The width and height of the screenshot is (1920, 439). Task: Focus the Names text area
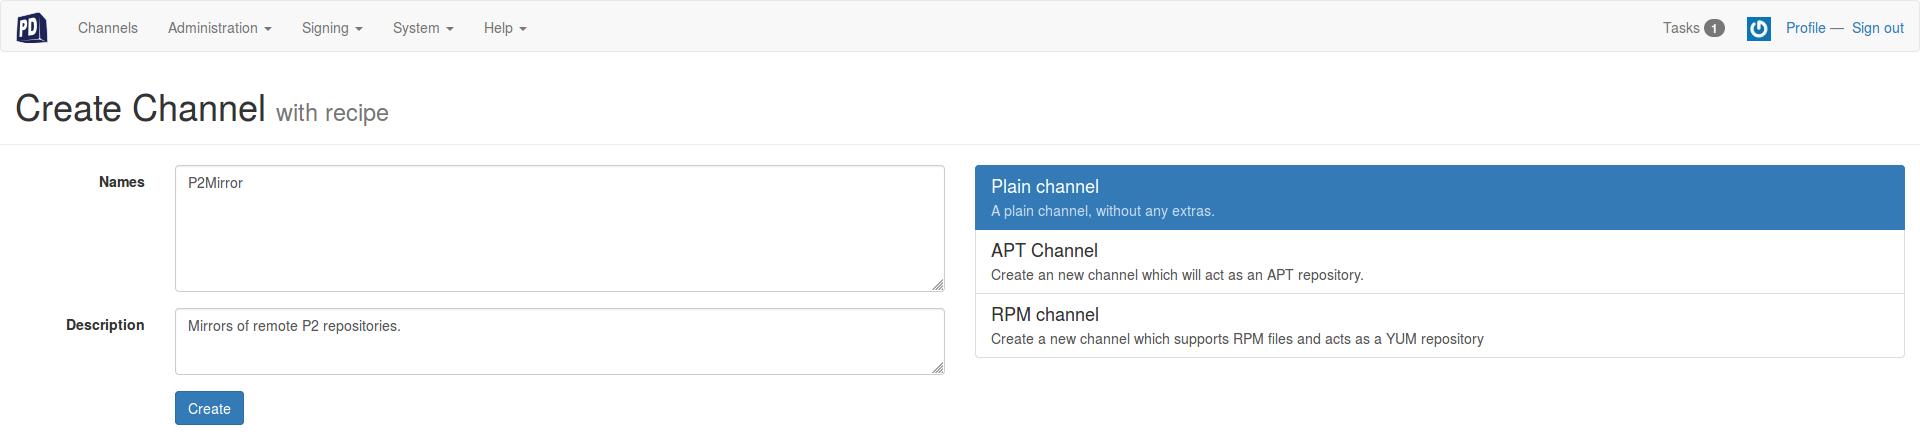(560, 229)
